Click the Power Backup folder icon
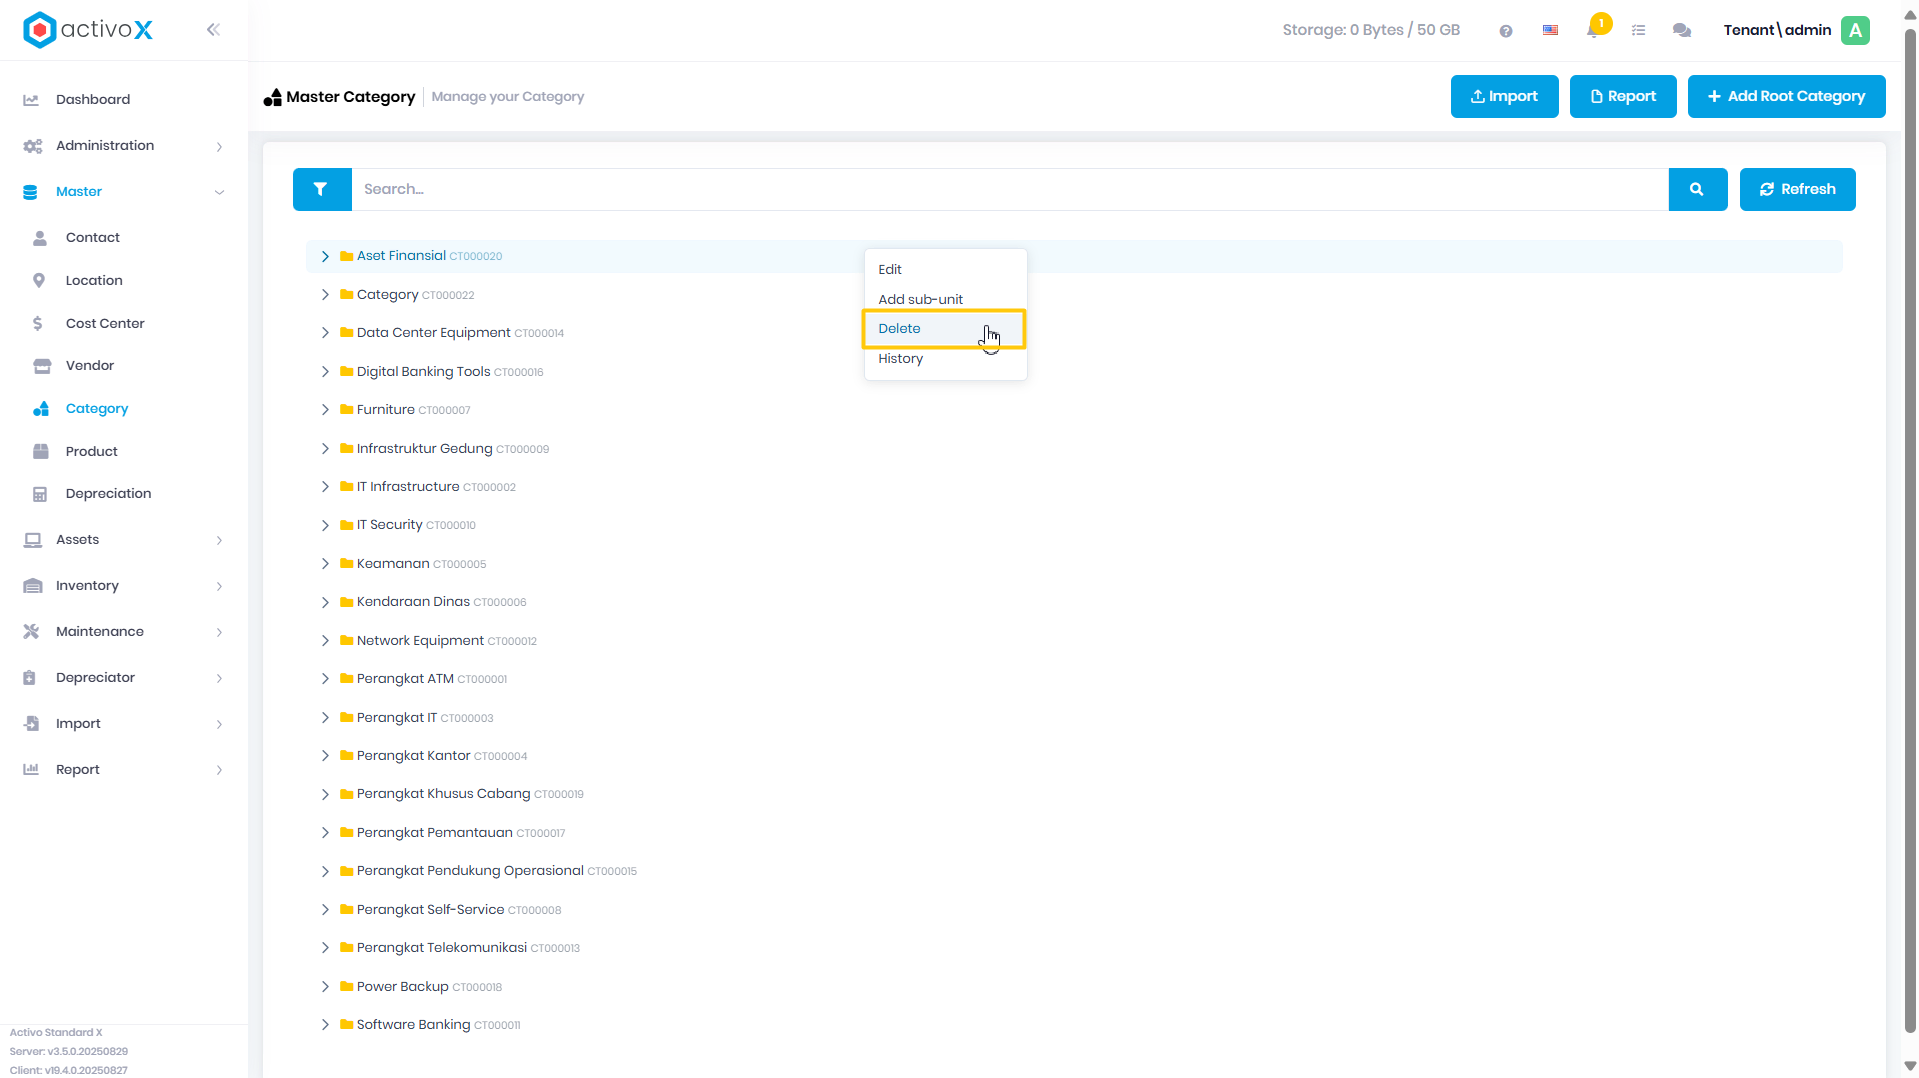The width and height of the screenshot is (1919, 1078). click(346, 987)
